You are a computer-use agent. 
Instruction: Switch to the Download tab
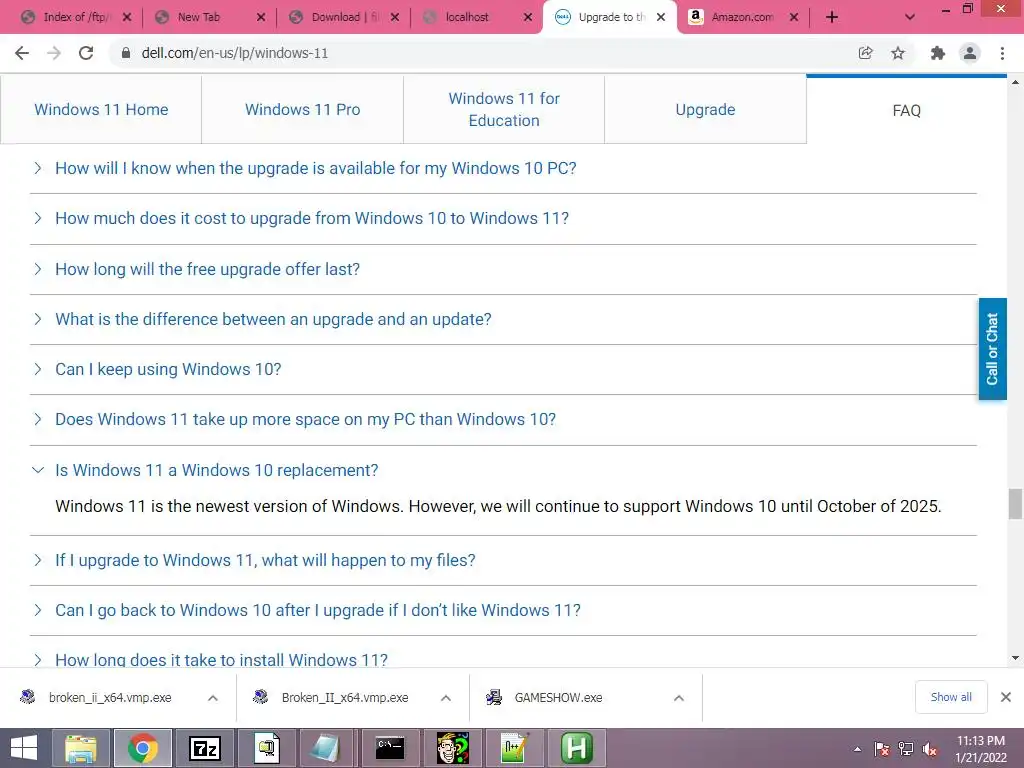click(344, 17)
